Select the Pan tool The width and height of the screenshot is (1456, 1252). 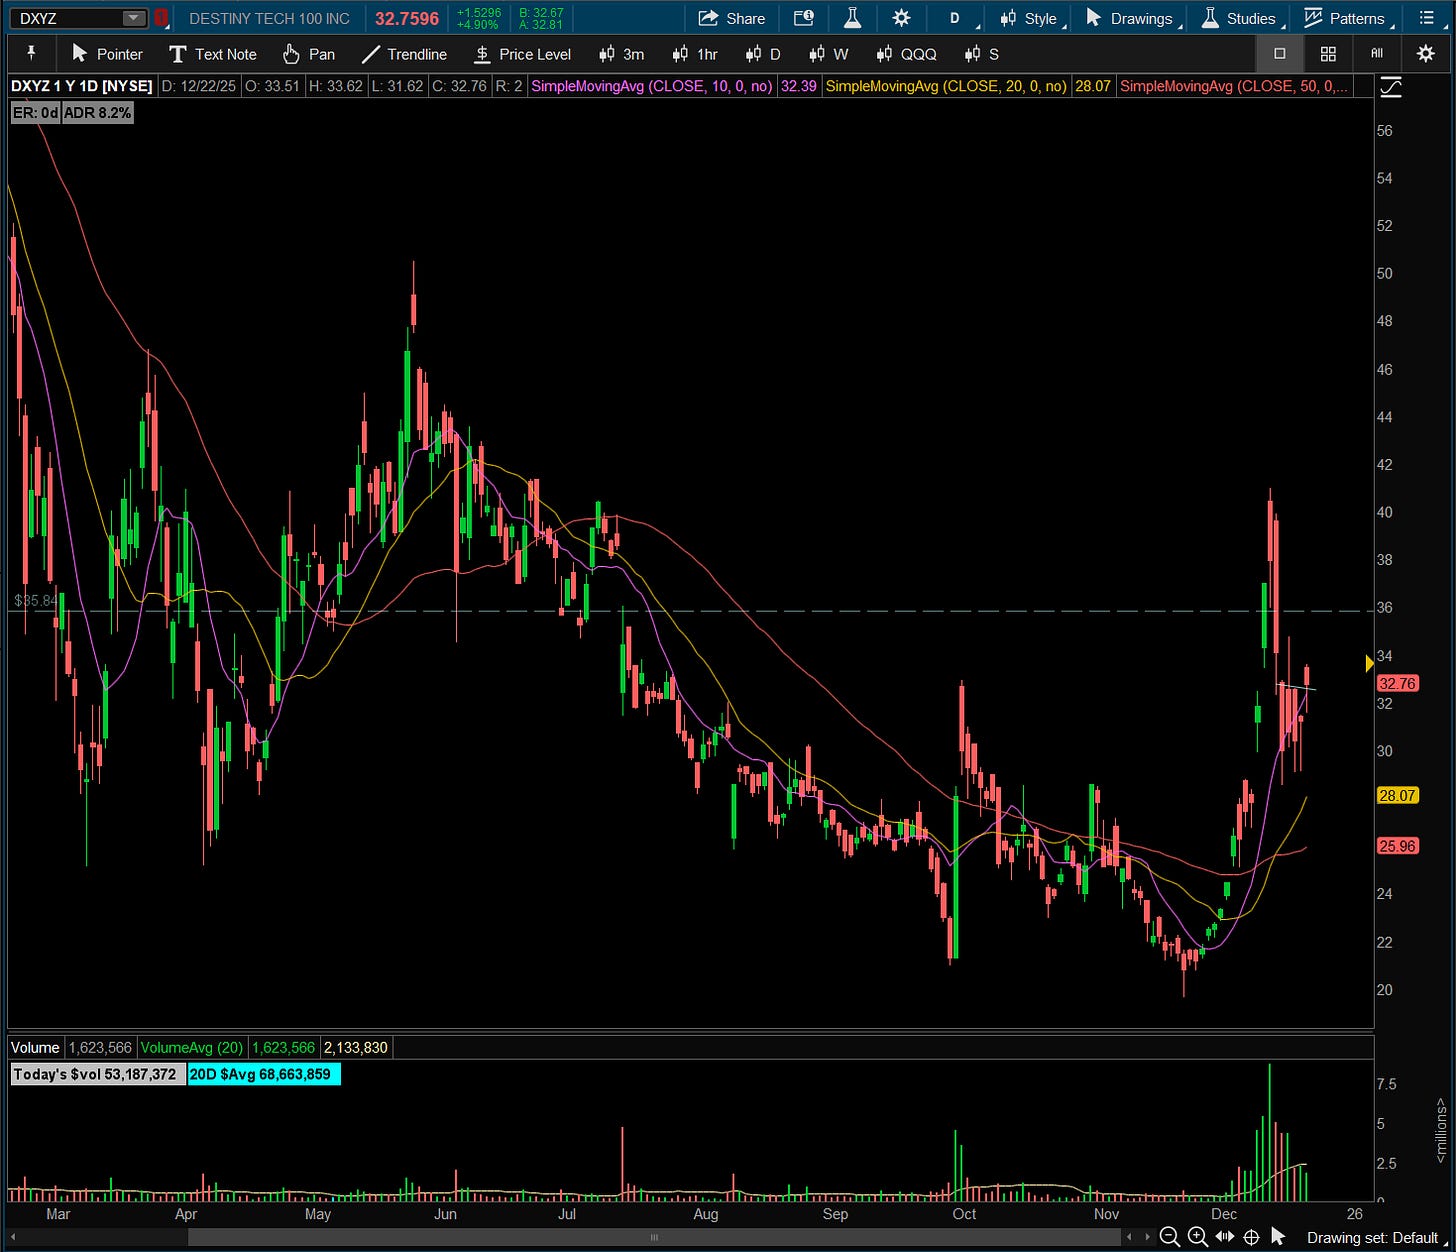click(x=308, y=54)
